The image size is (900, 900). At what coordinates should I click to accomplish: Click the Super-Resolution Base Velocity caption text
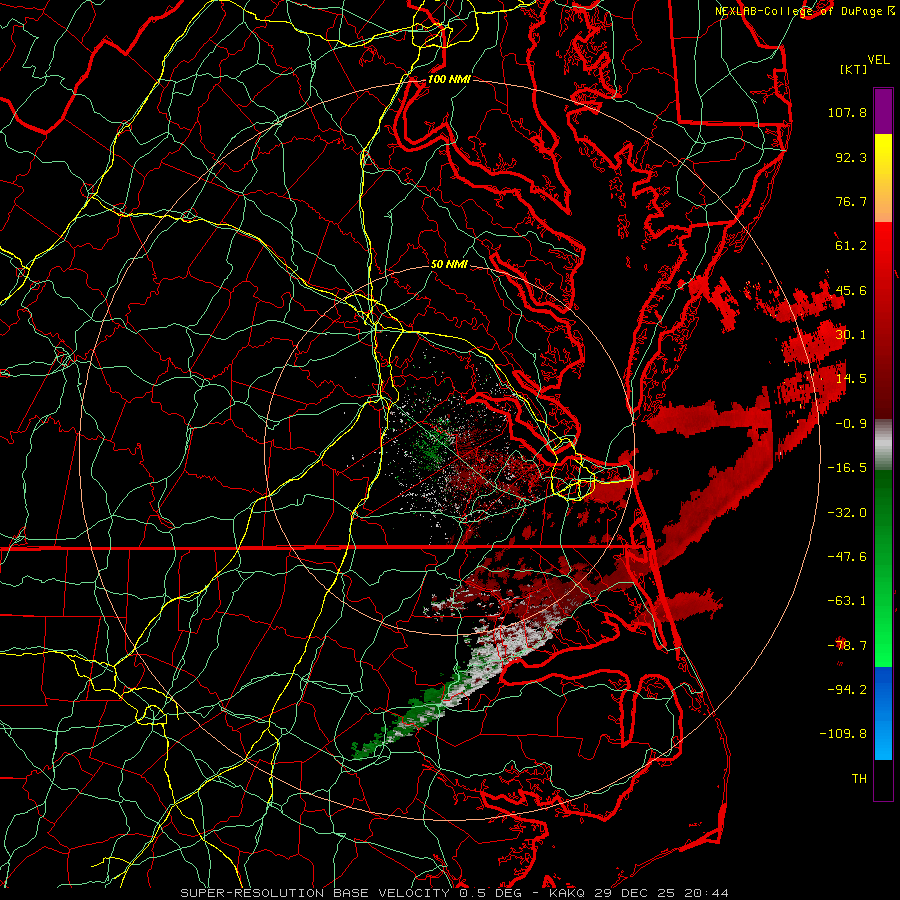click(454, 893)
